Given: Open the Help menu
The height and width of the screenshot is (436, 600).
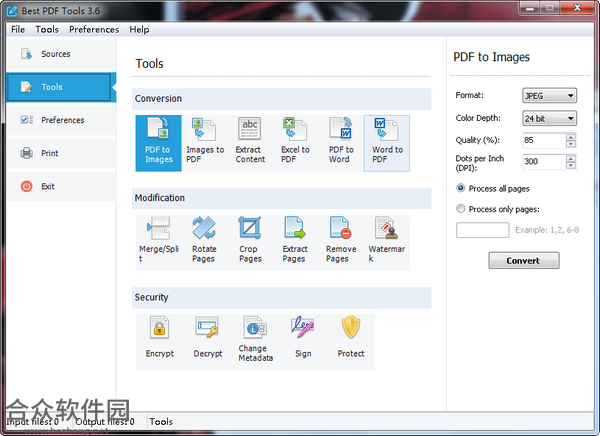Looking at the screenshot, I should tap(139, 29).
